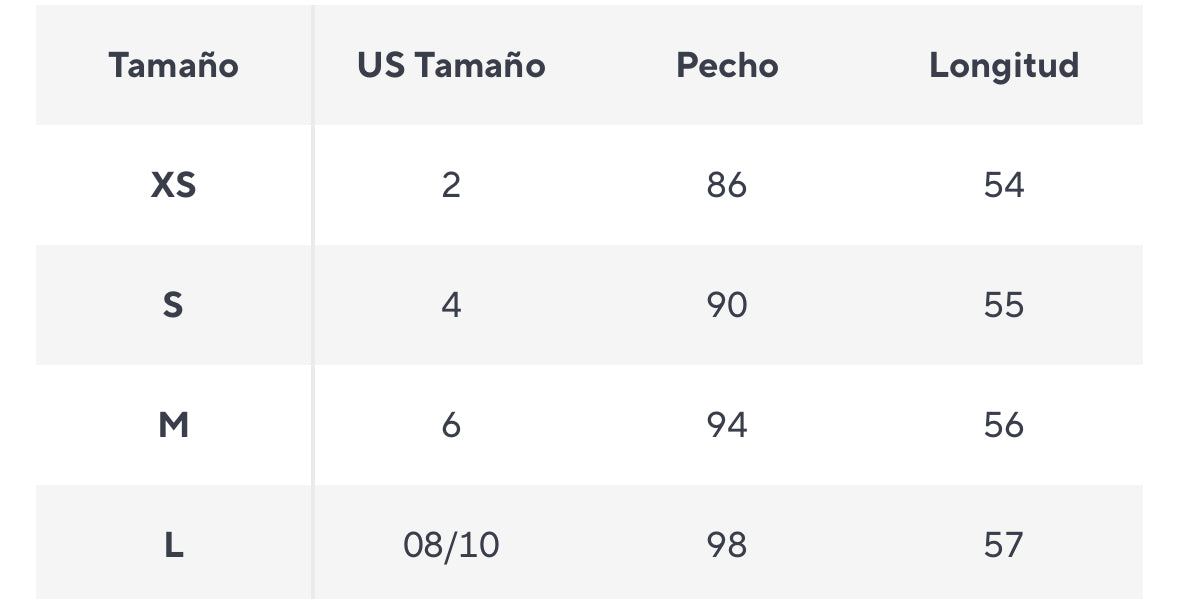Select Pecho value 94

(x=727, y=425)
